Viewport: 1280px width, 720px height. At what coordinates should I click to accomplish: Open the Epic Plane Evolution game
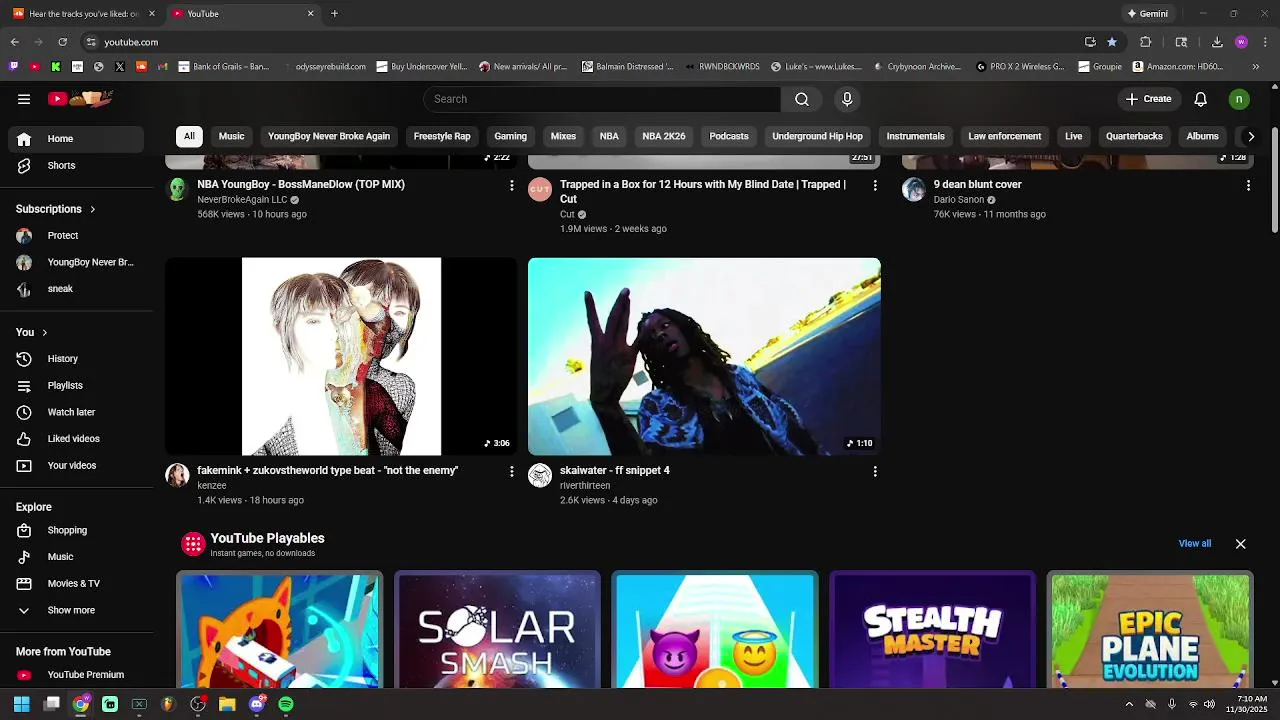pos(1150,630)
